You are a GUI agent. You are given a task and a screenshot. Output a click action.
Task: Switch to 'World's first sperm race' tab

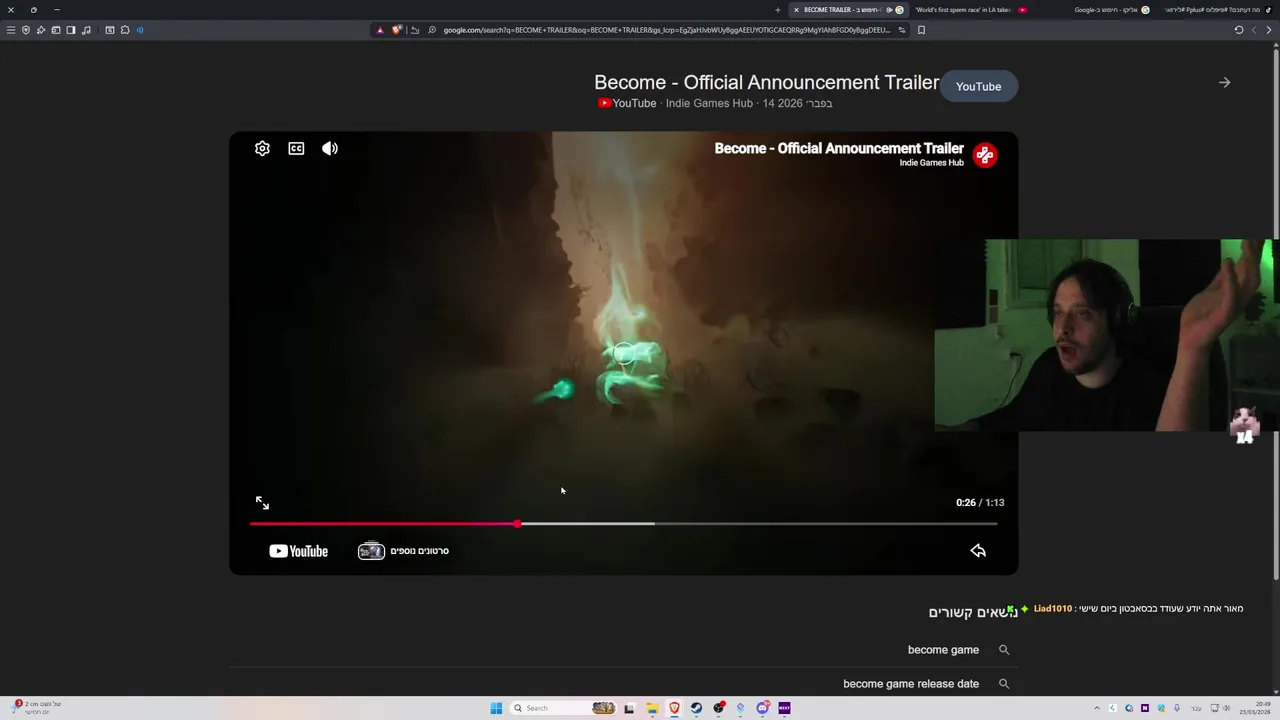click(970, 10)
